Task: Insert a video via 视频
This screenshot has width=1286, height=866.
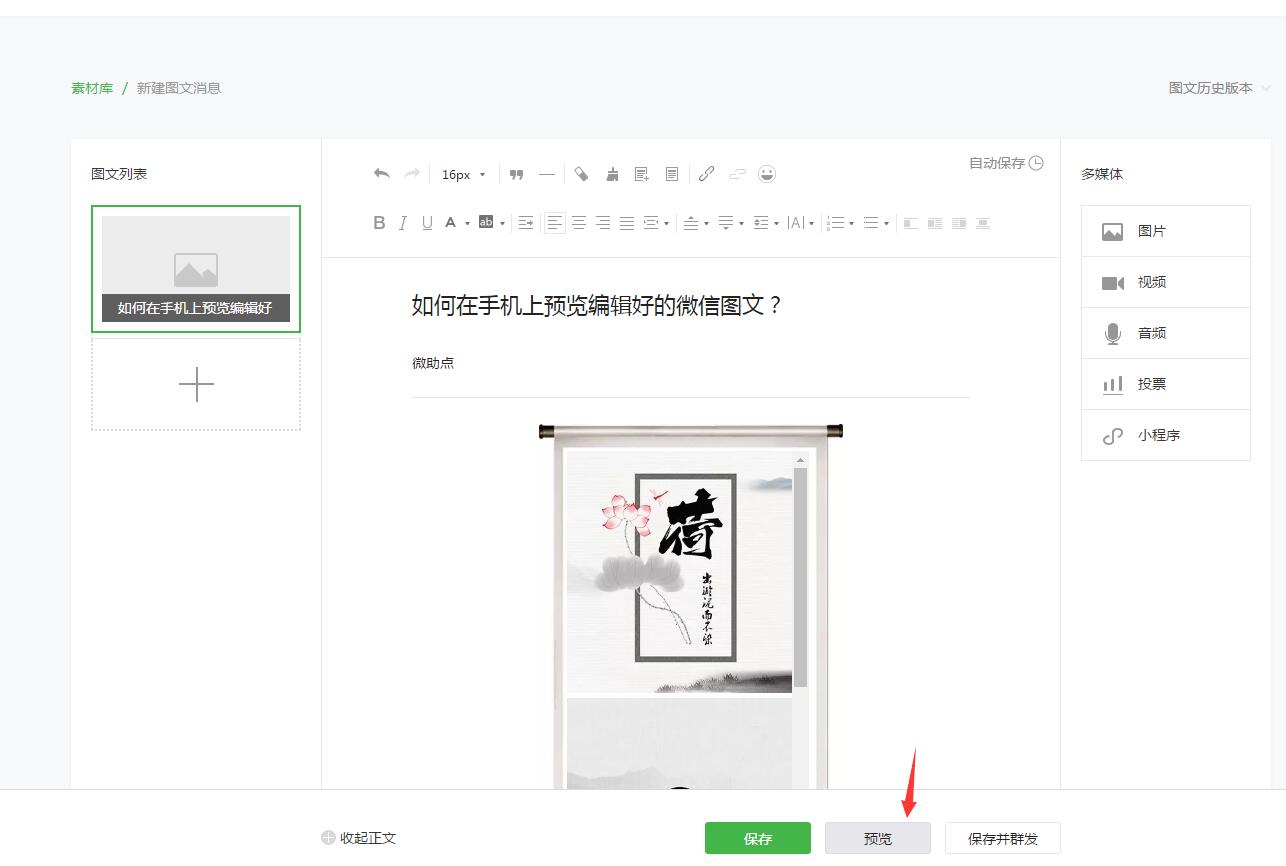Action: click(1166, 282)
